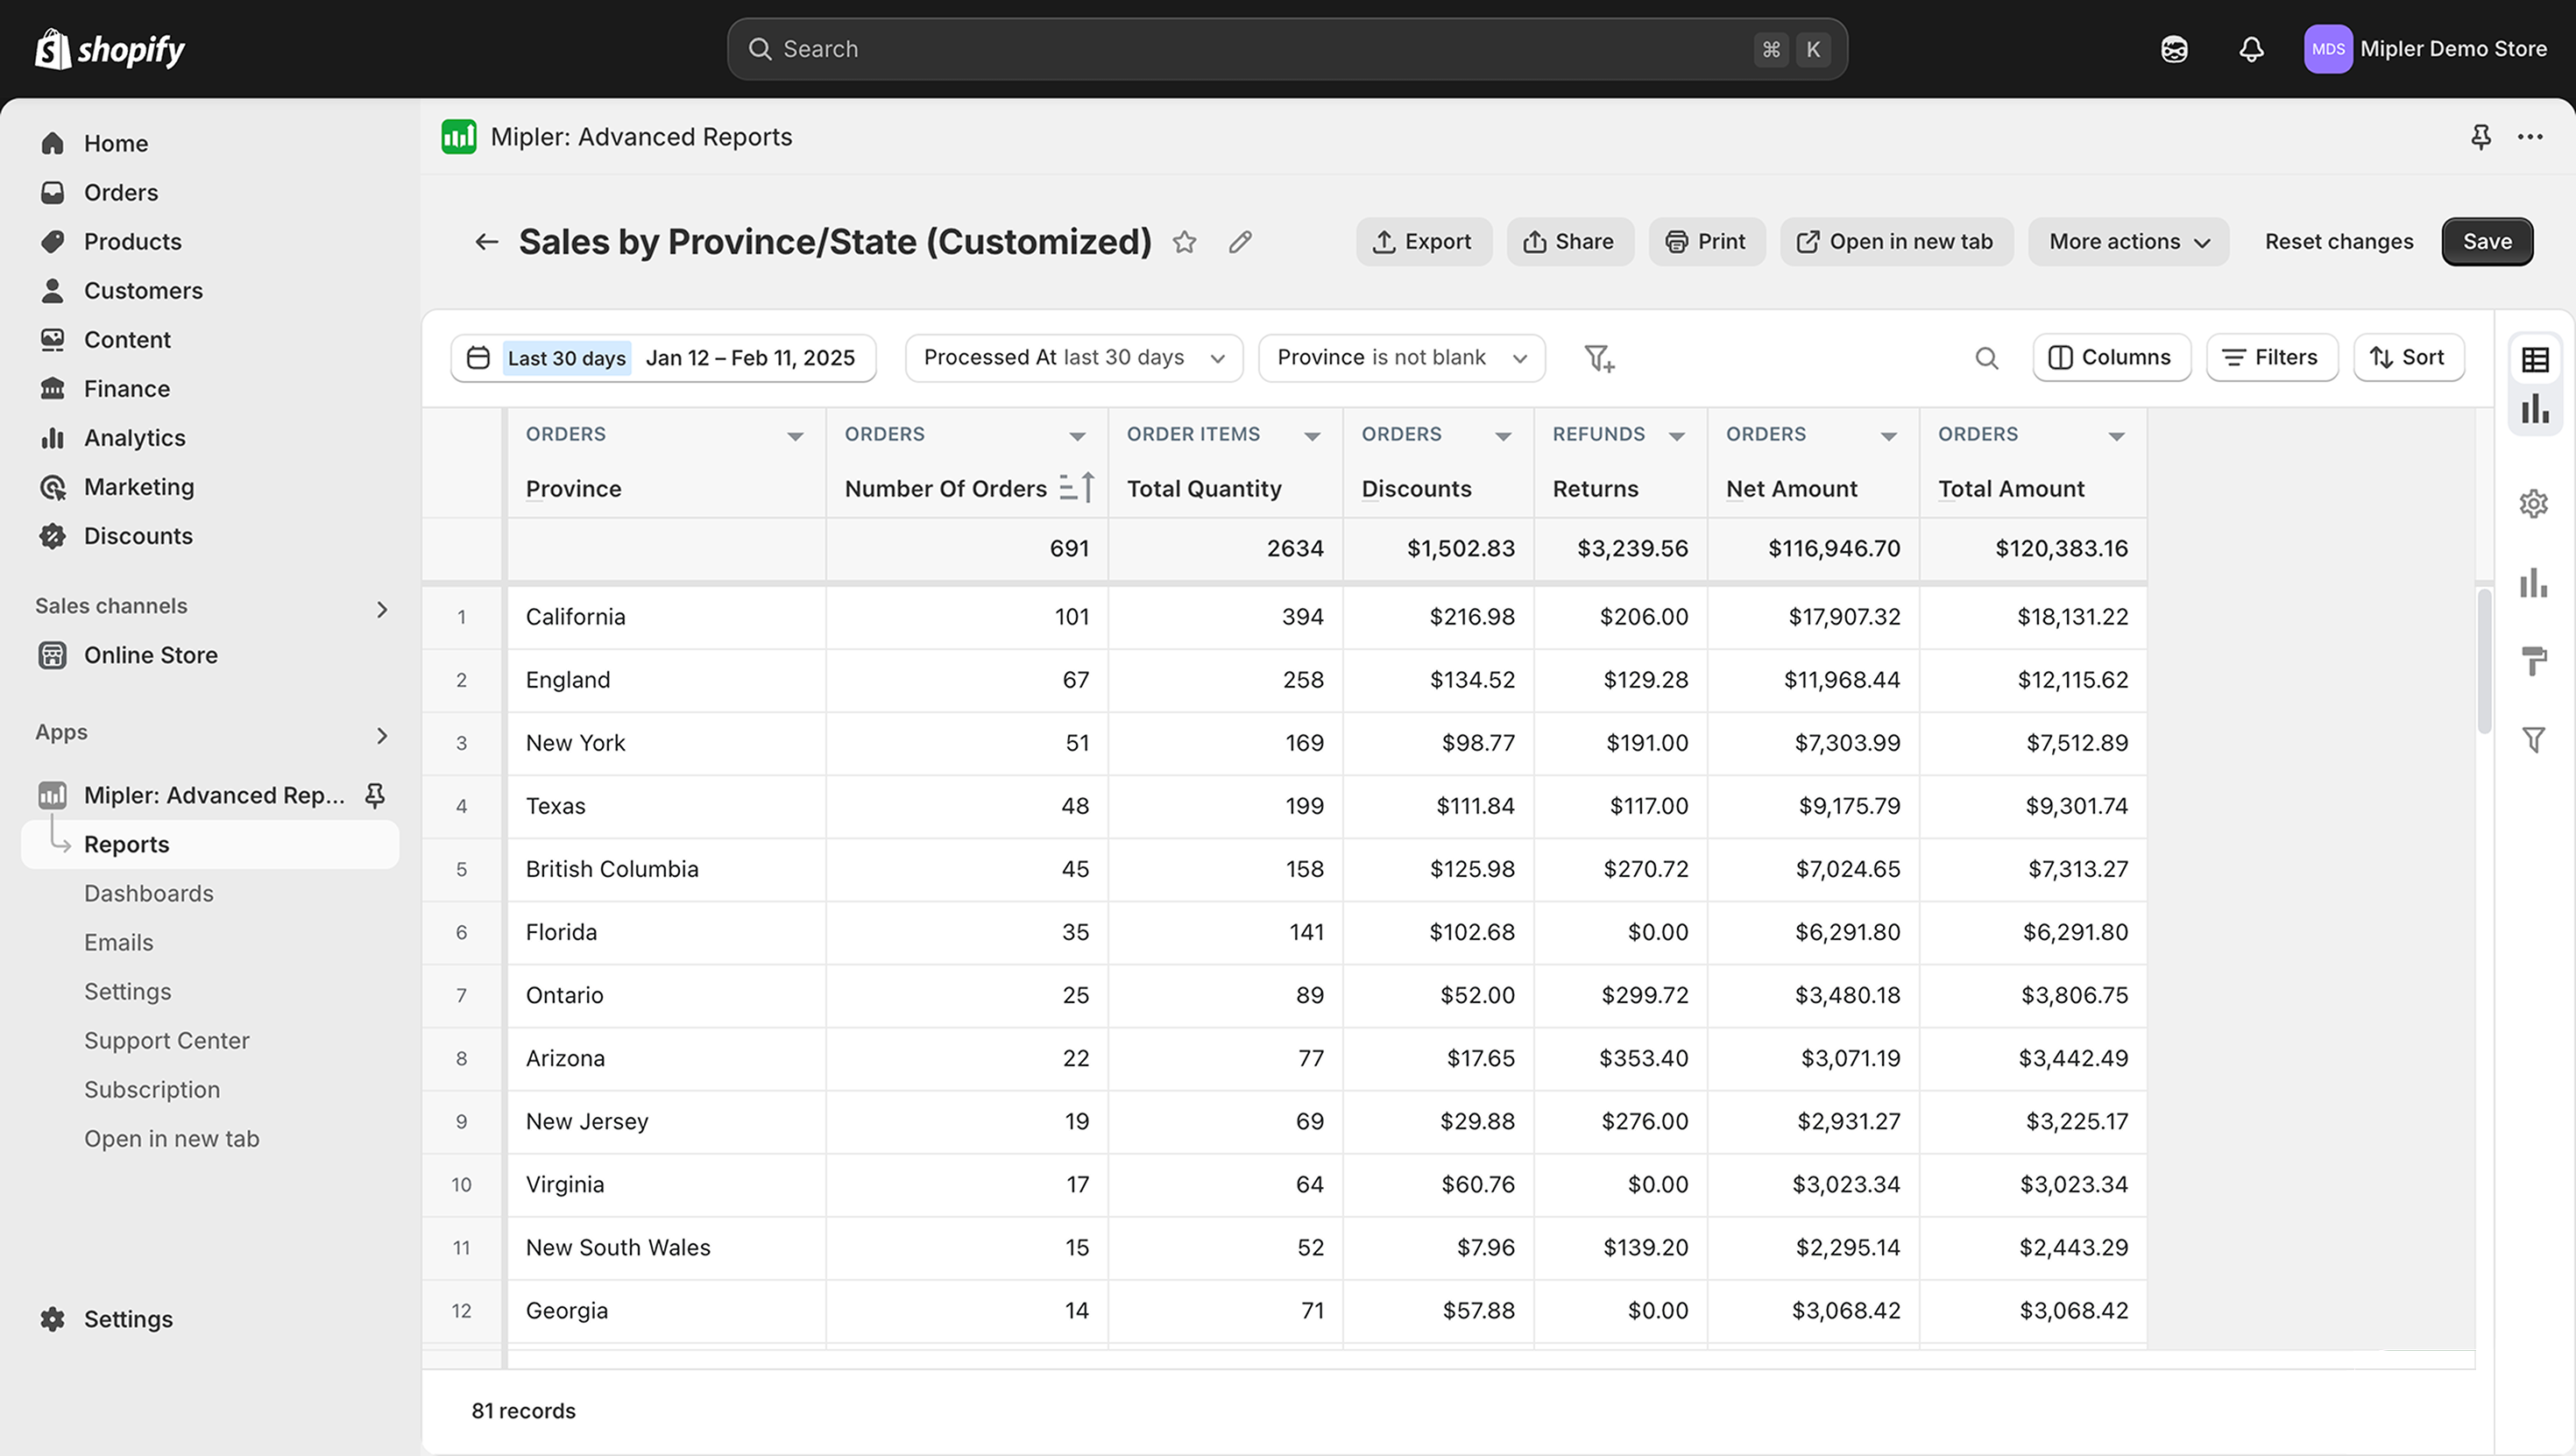
Task: Open Shopify notifications bell
Action: 2250,48
